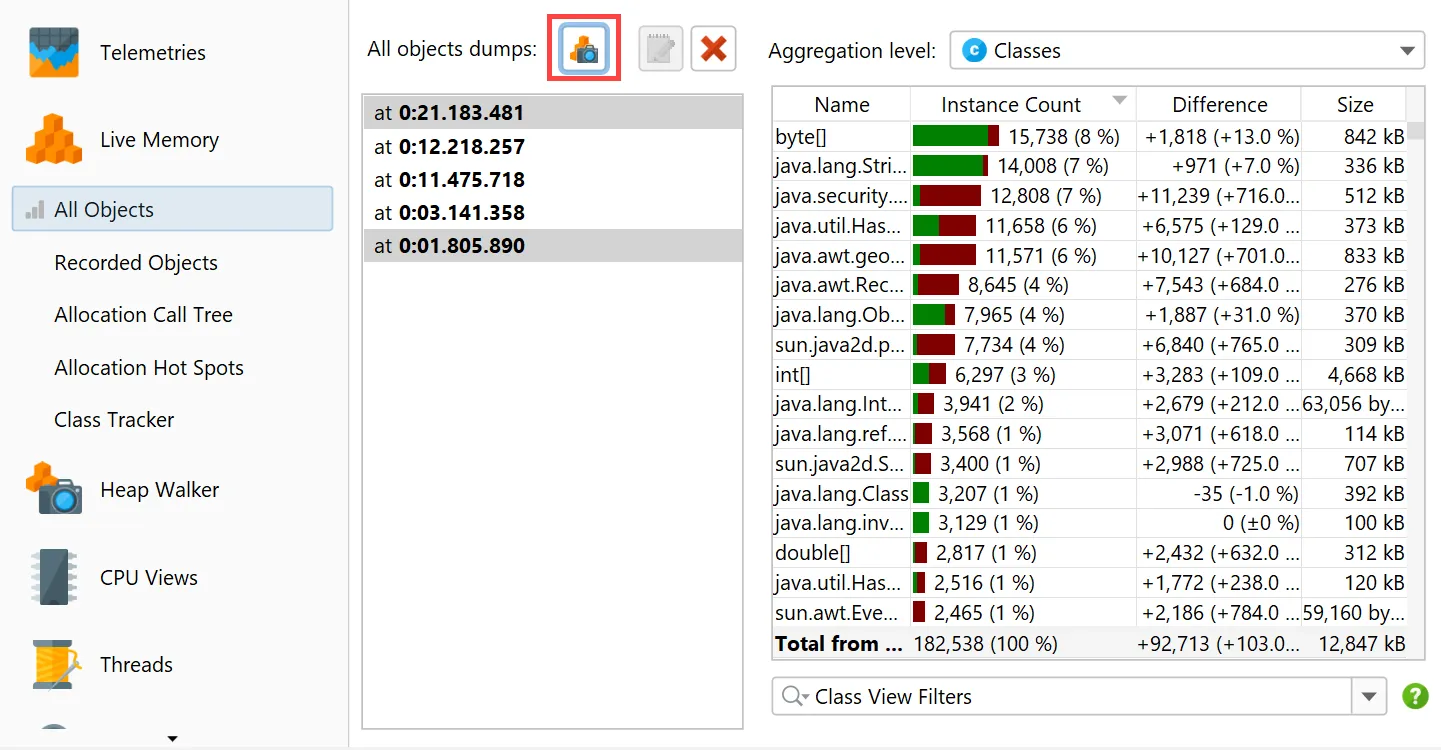Click the 'Total from' summary row label
This screenshot has width=1441, height=750.
(x=839, y=643)
